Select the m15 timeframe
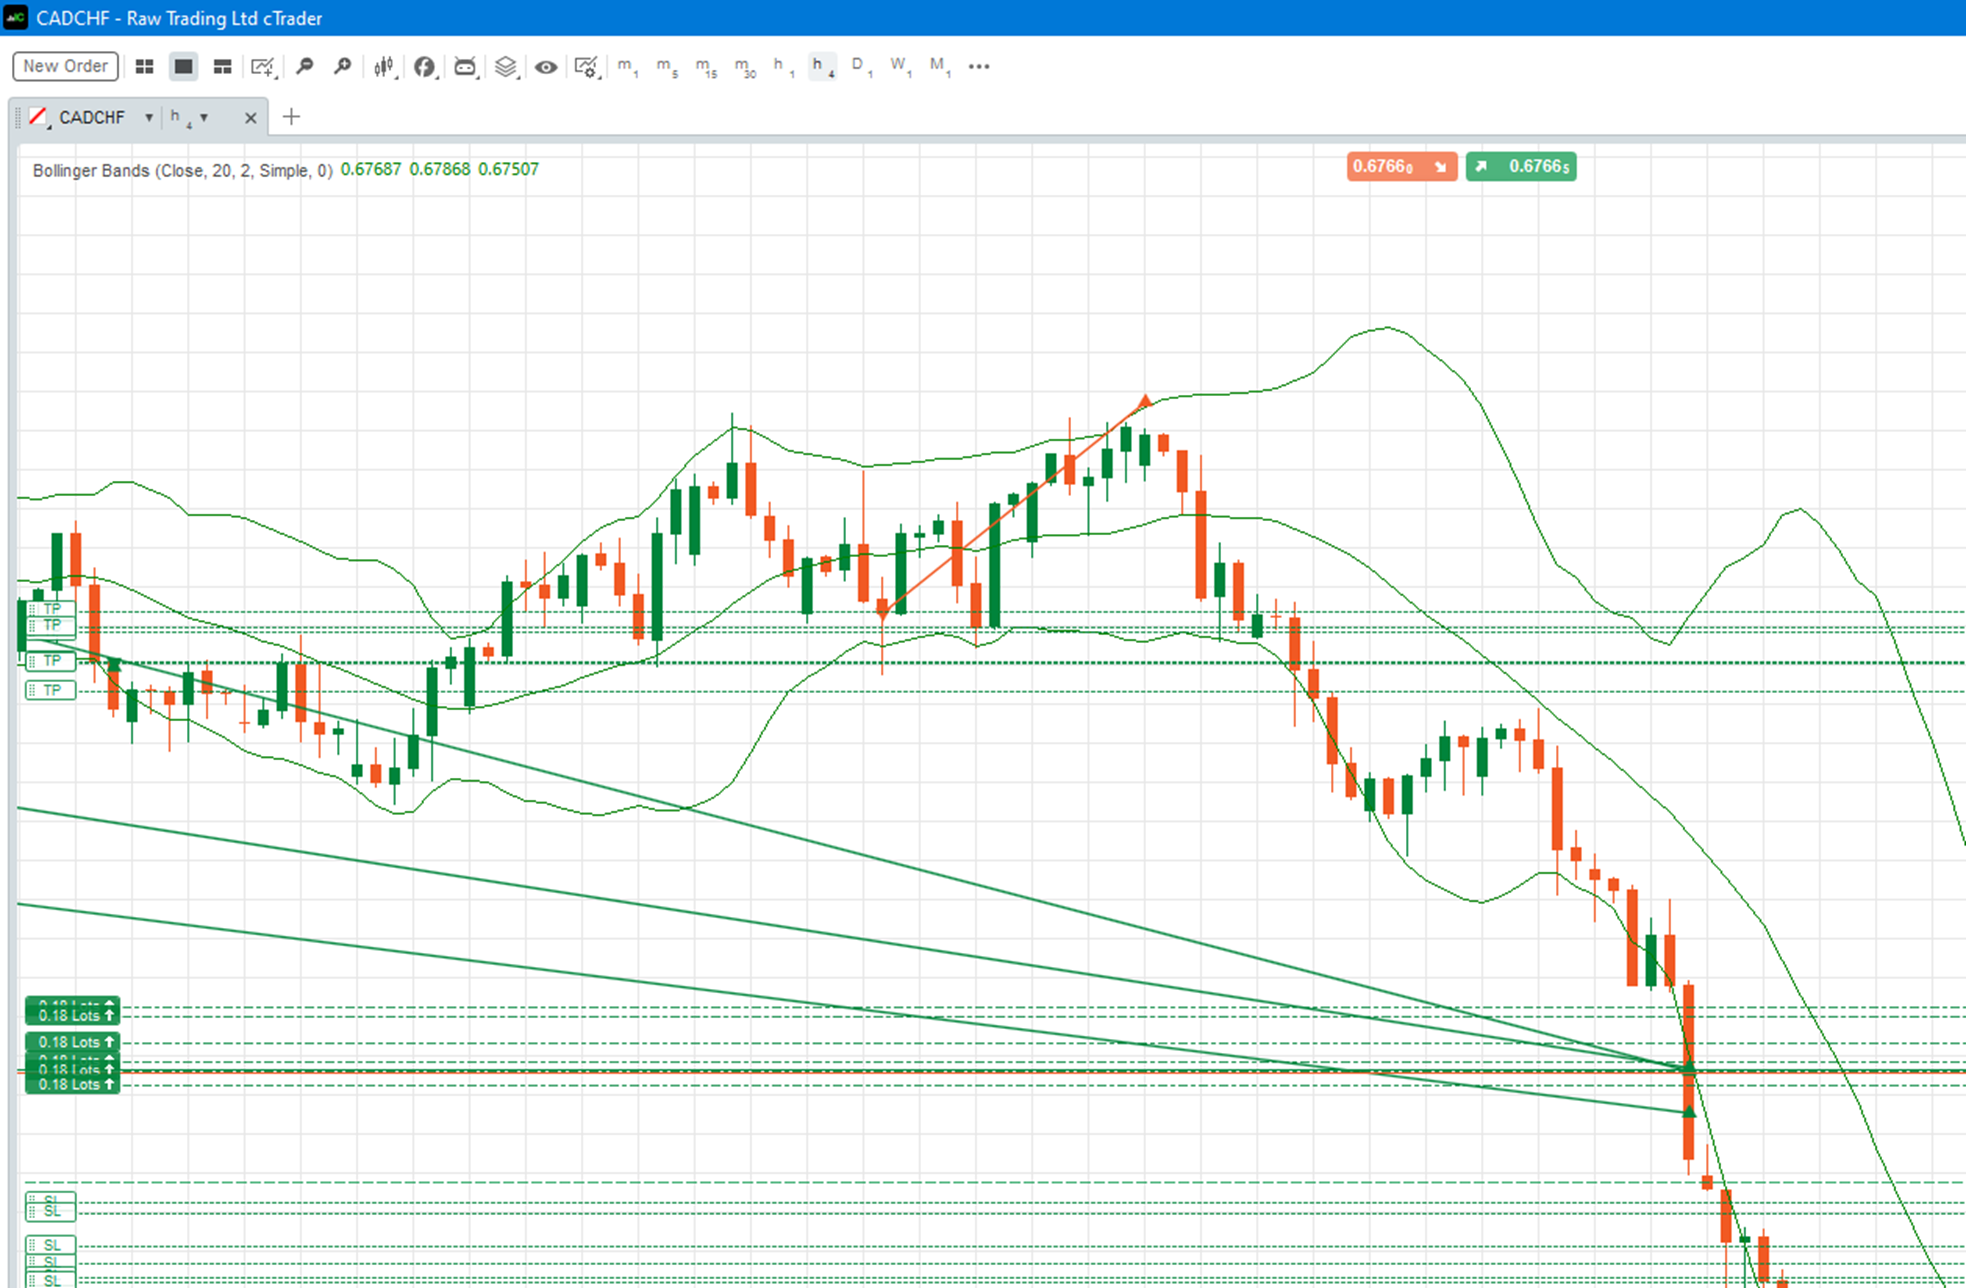Screen dimensions: 1966x1288 click(706, 66)
